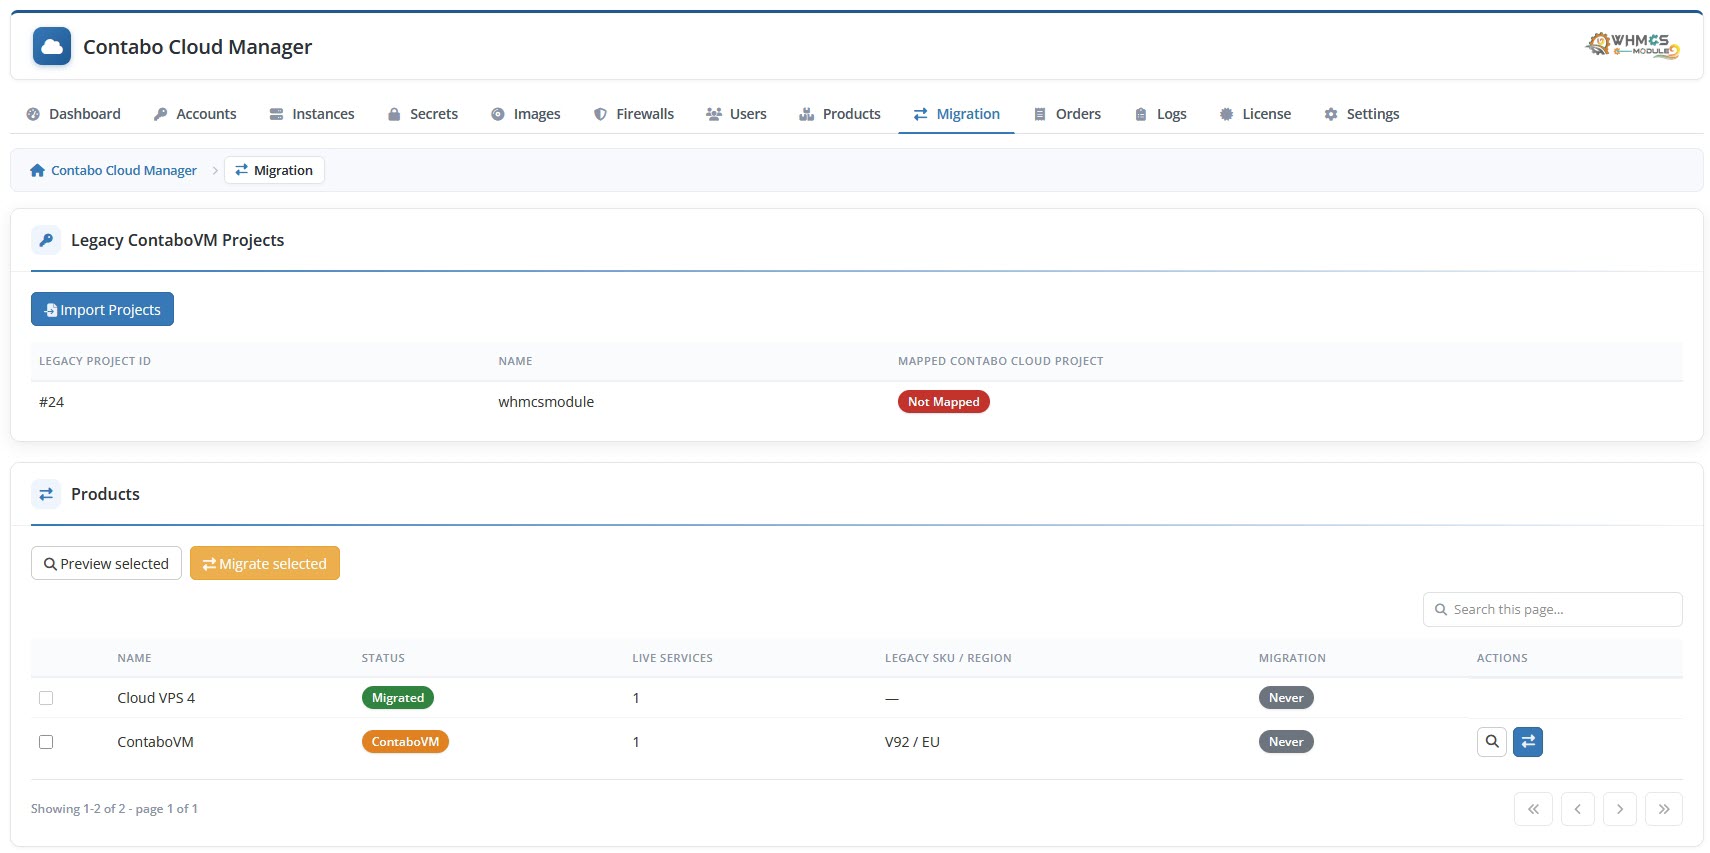Open the Users tab
The height and width of the screenshot is (853, 1710).
click(x=737, y=114)
